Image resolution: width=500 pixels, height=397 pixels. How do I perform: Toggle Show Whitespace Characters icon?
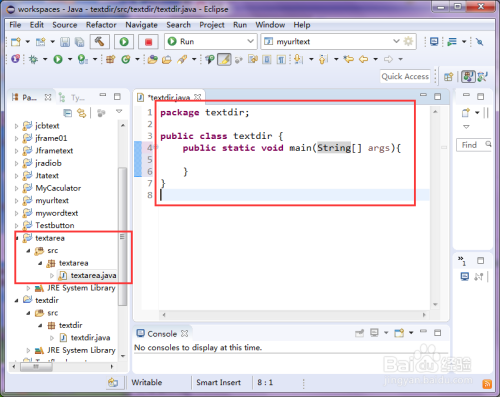pos(281,59)
